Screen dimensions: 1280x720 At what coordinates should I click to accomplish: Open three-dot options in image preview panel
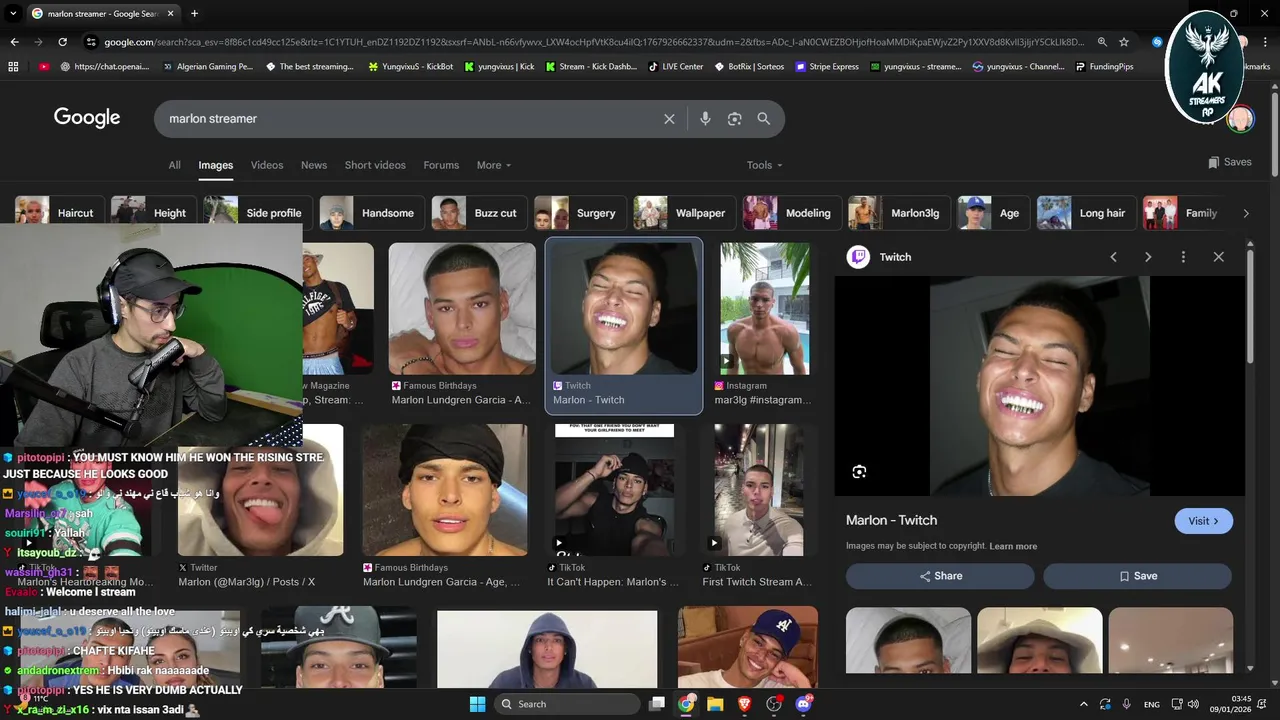point(1183,257)
